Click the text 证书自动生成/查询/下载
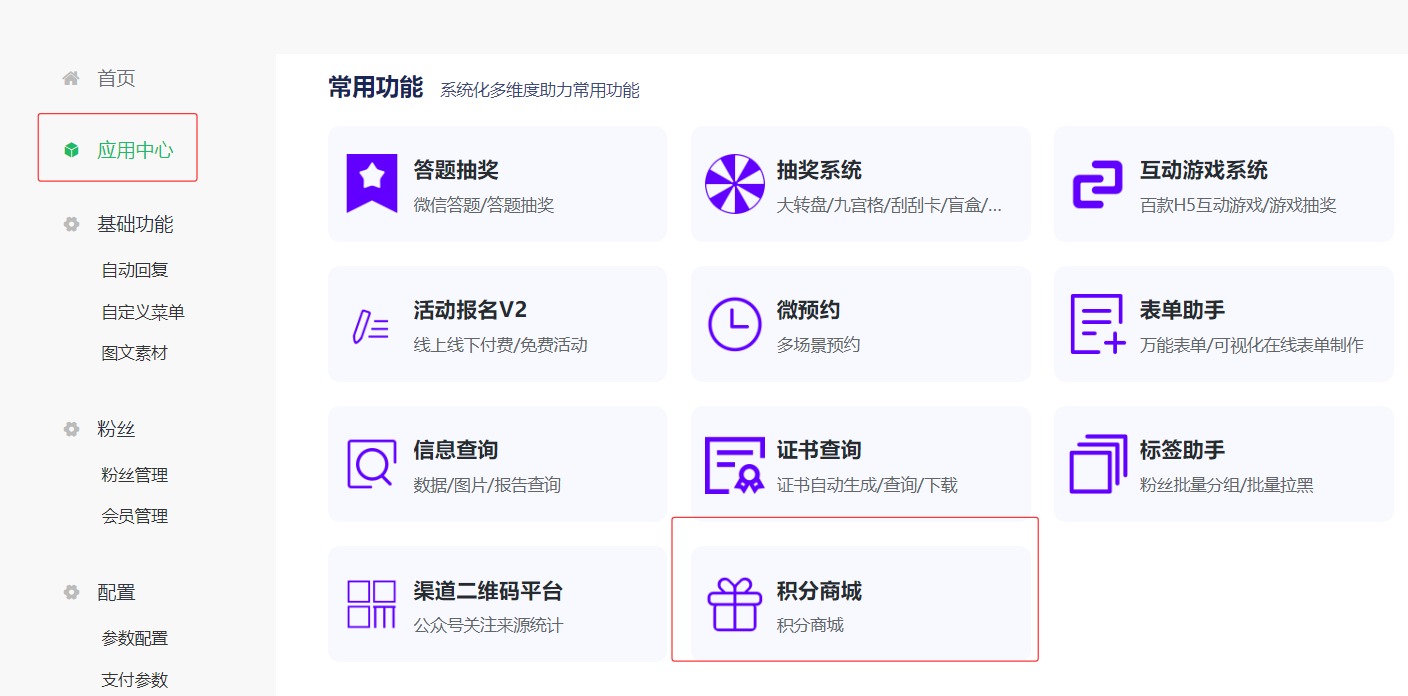1408x696 pixels. pyautogui.click(x=867, y=485)
